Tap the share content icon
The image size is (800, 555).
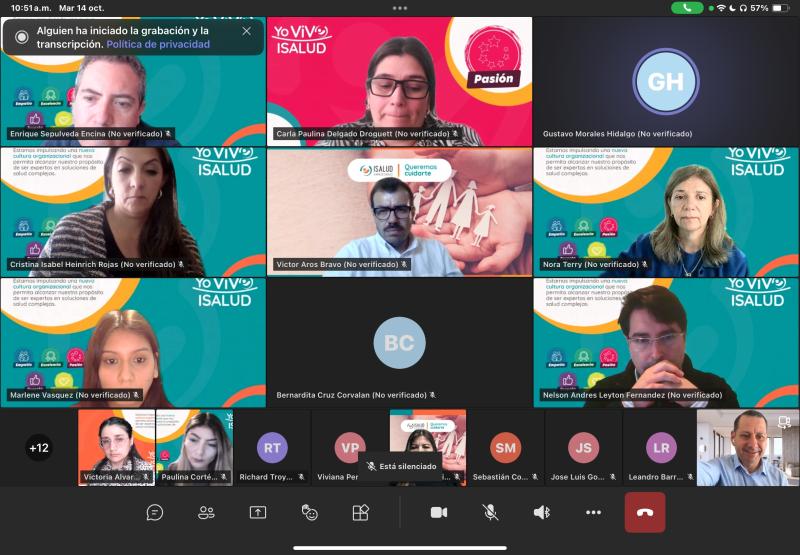click(x=258, y=513)
